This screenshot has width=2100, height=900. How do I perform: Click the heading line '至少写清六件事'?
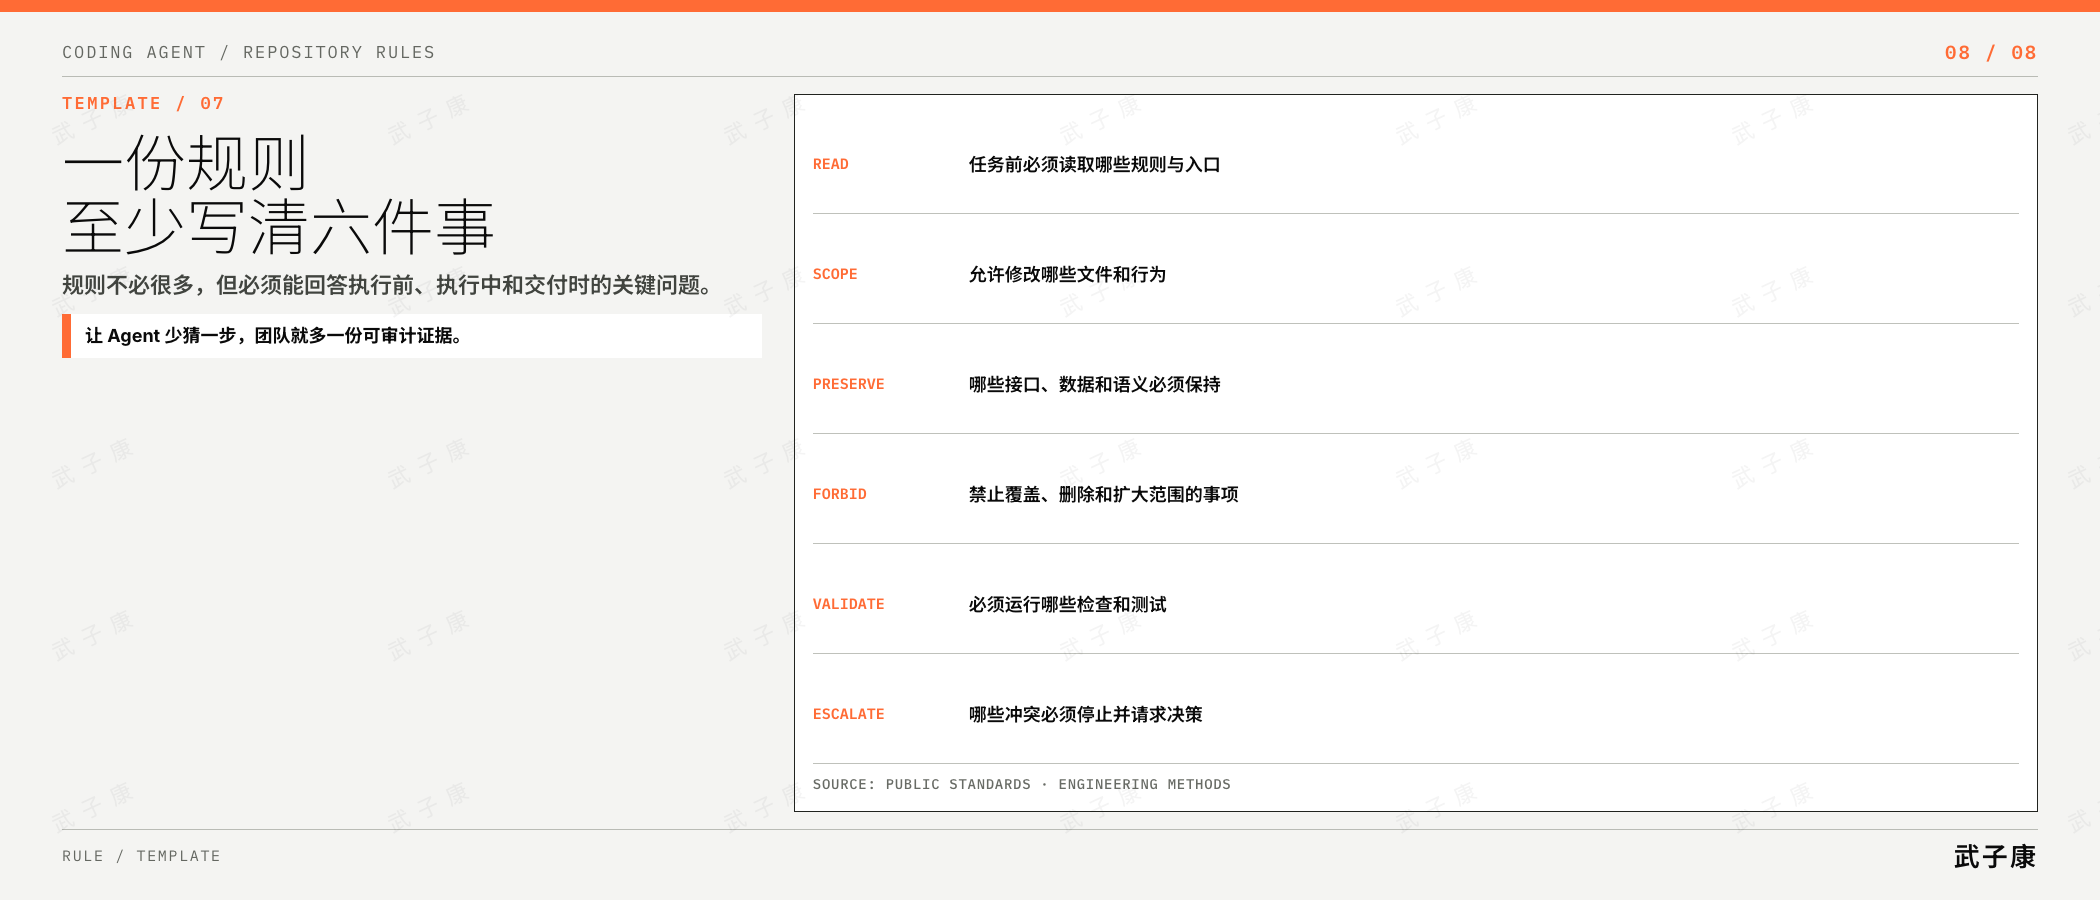(279, 227)
